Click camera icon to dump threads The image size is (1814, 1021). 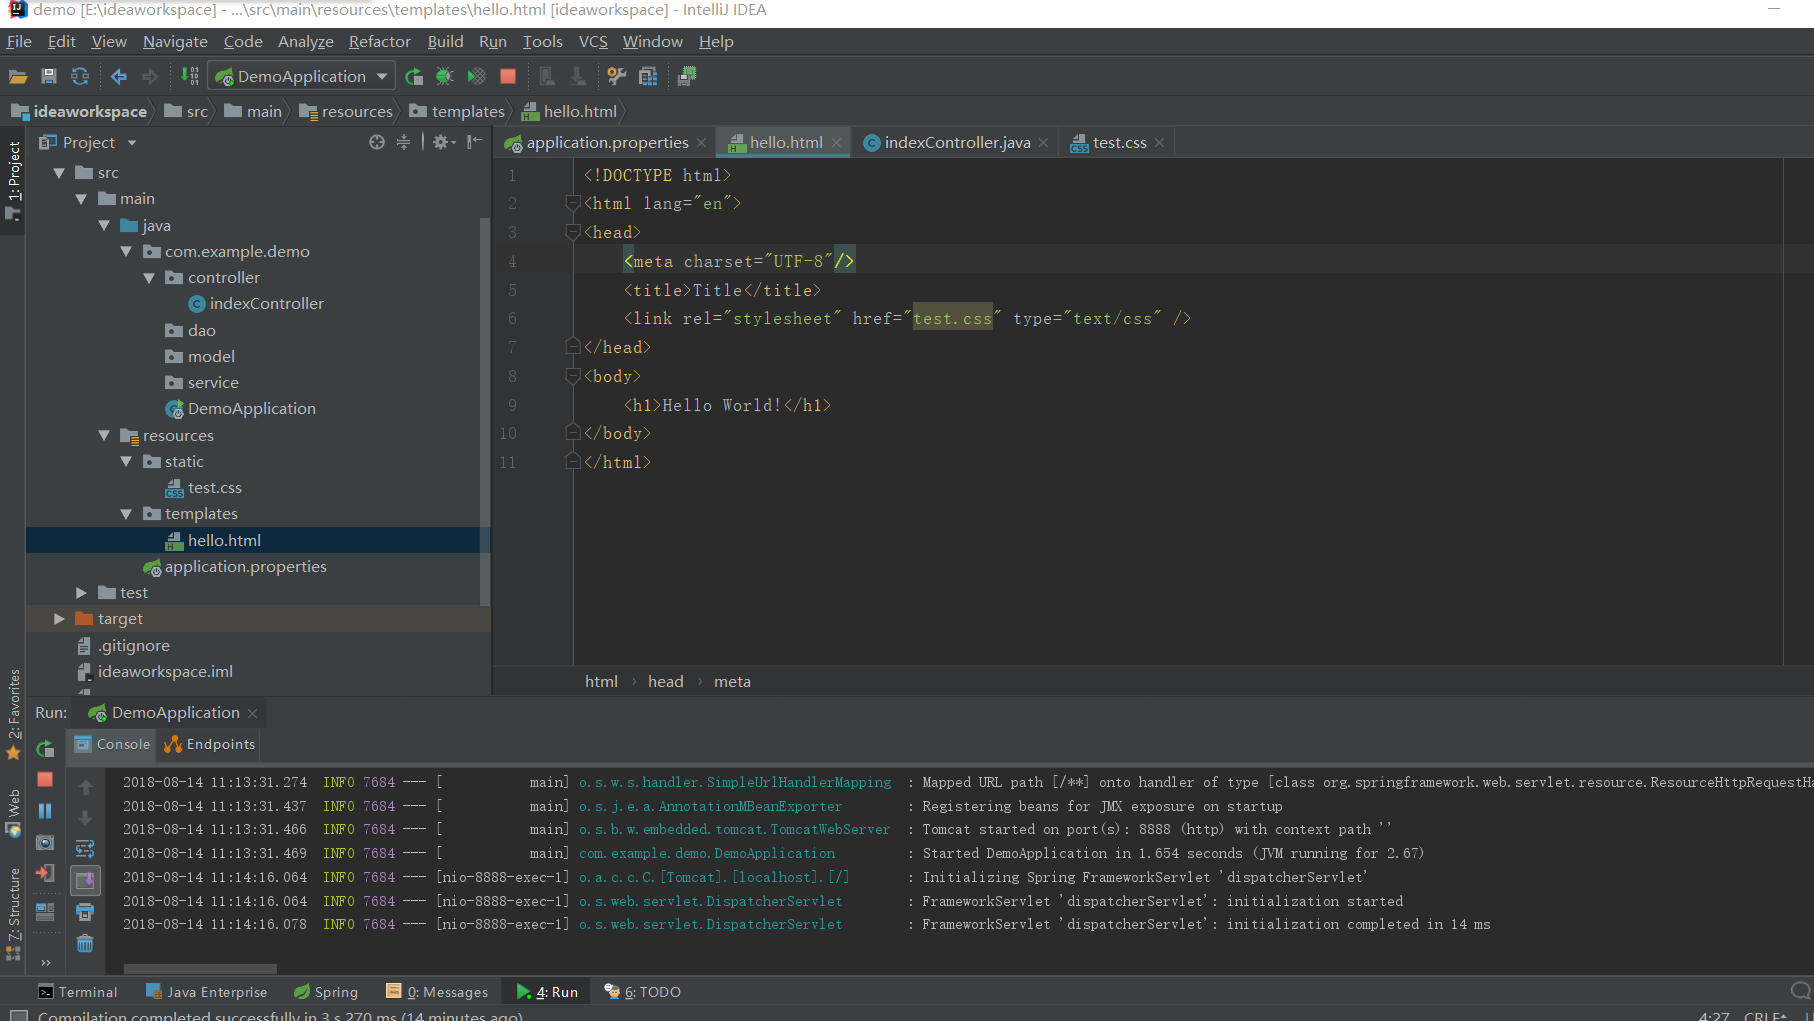tap(45, 843)
